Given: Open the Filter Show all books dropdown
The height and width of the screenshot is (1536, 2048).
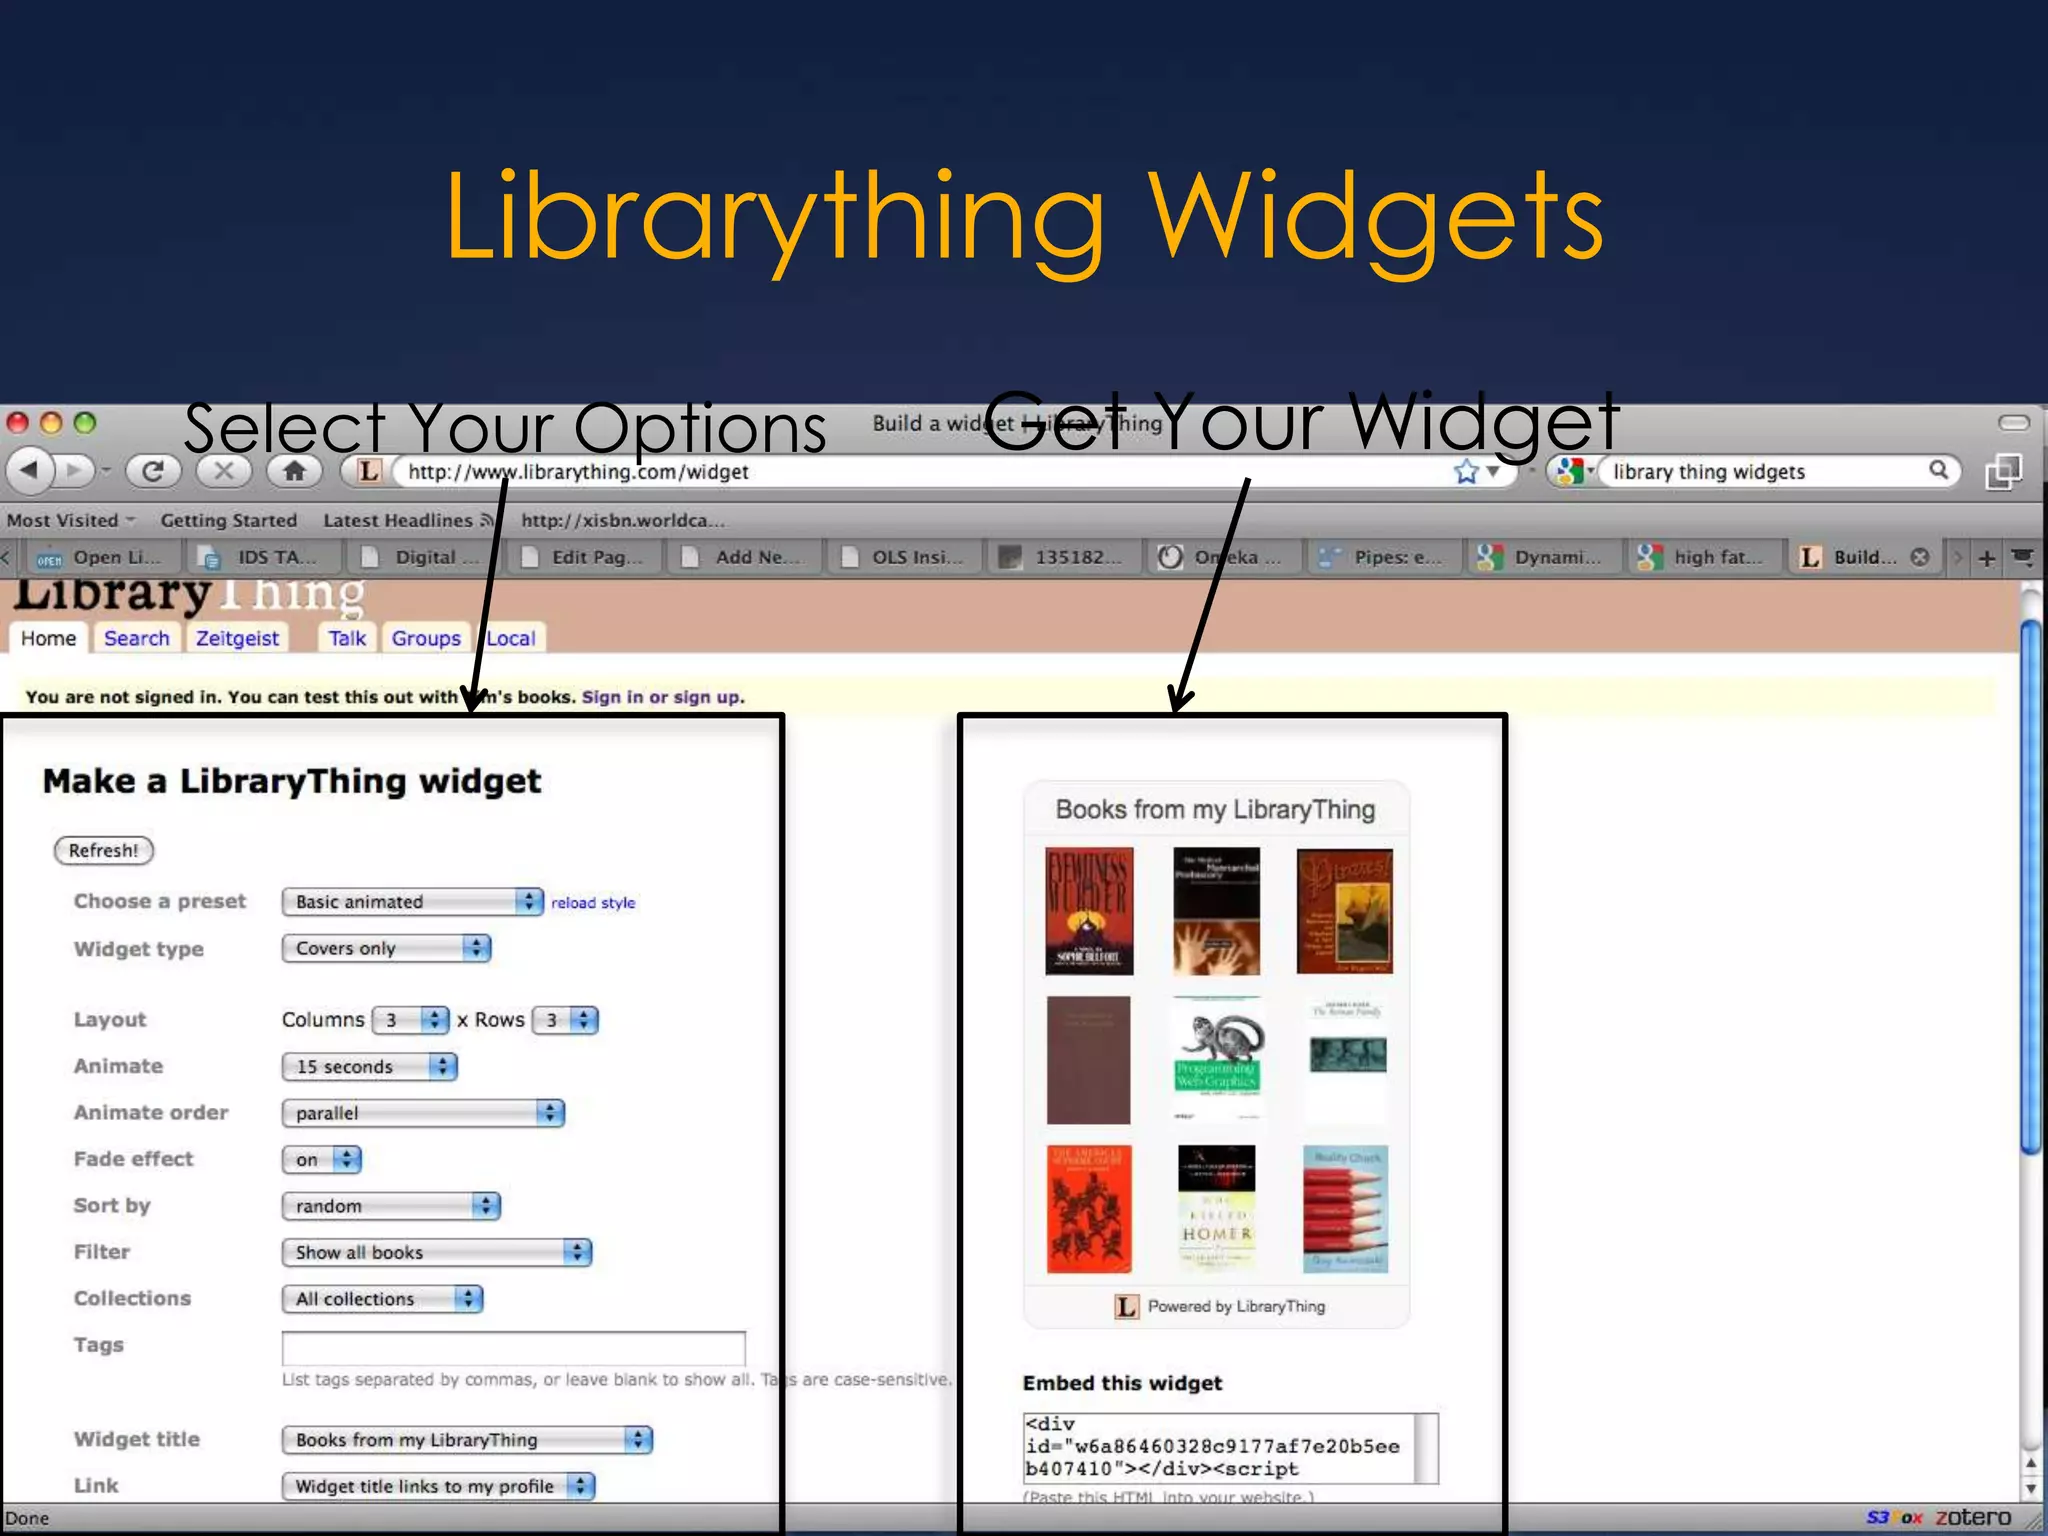Looking at the screenshot, I should pyautogui.click(x=436, y=1252).
